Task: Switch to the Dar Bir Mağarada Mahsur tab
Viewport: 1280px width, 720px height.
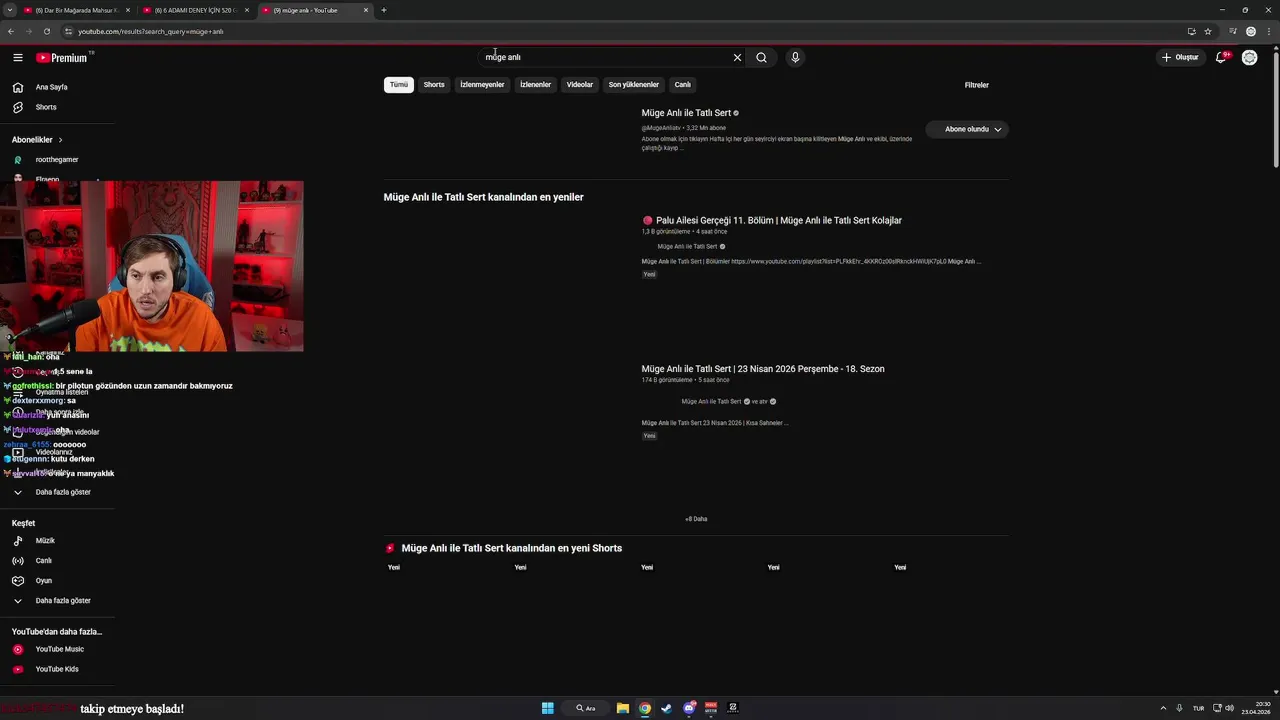Action: (x=75, y=10)
